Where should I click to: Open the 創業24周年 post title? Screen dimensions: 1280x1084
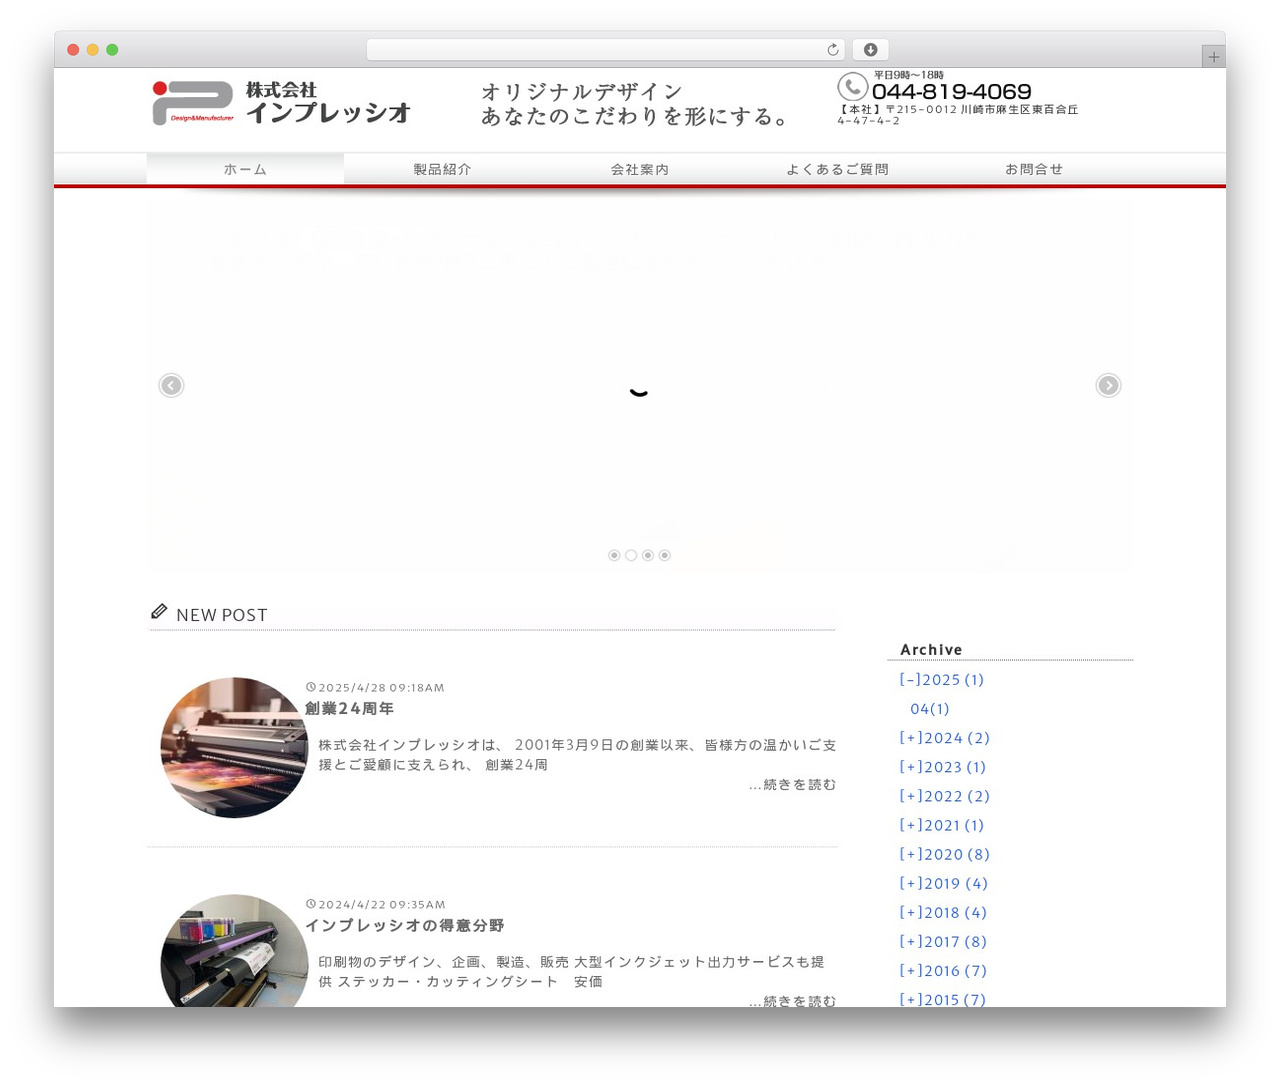pyautogui.click(x=349, y=708)
